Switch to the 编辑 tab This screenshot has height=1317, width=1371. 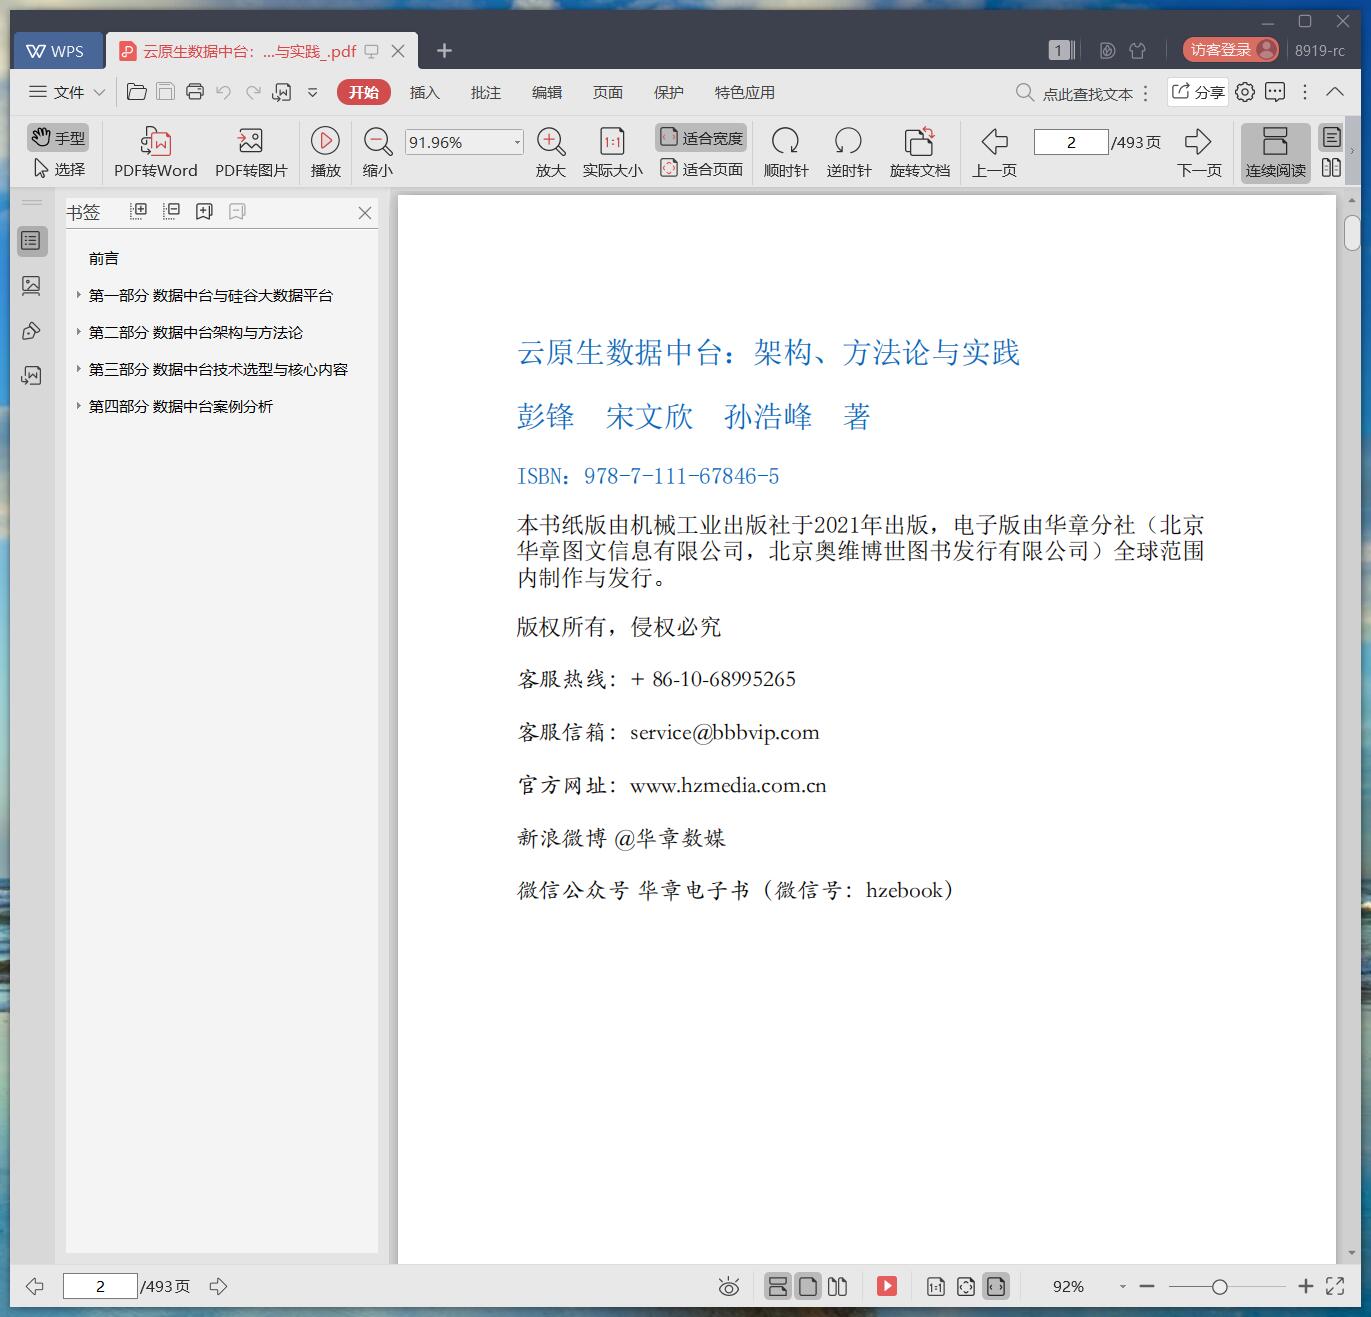(x=546, y=92)
